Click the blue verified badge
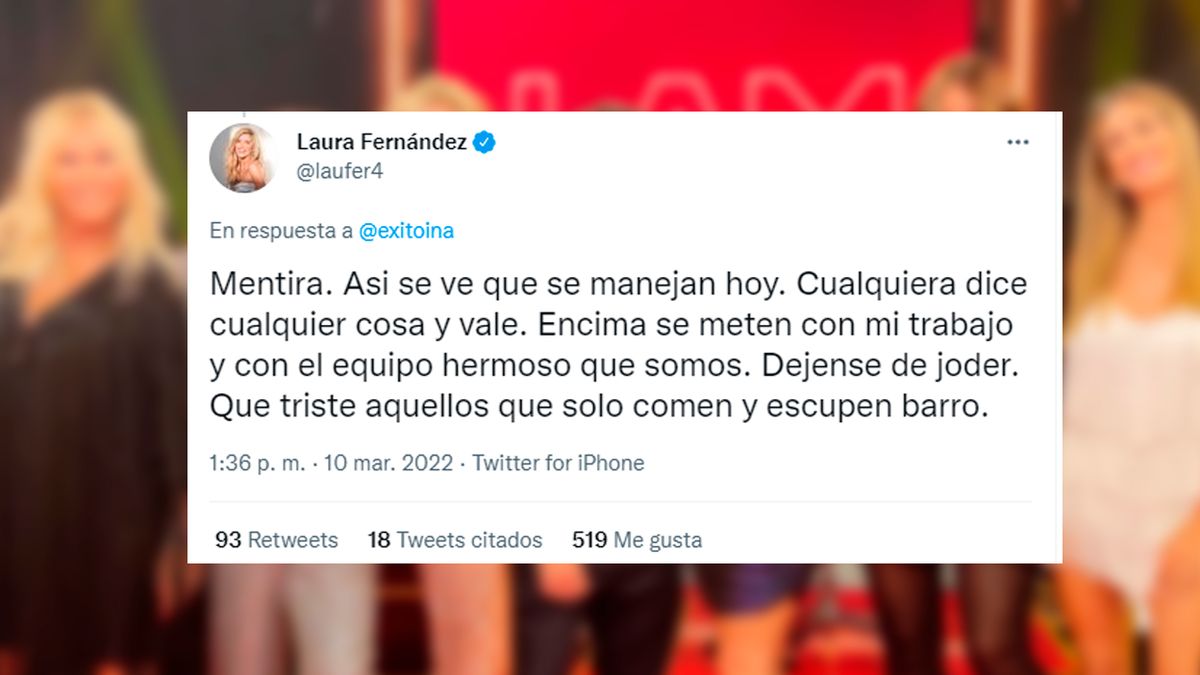The image size is (1200, 675). coord(485,143)
